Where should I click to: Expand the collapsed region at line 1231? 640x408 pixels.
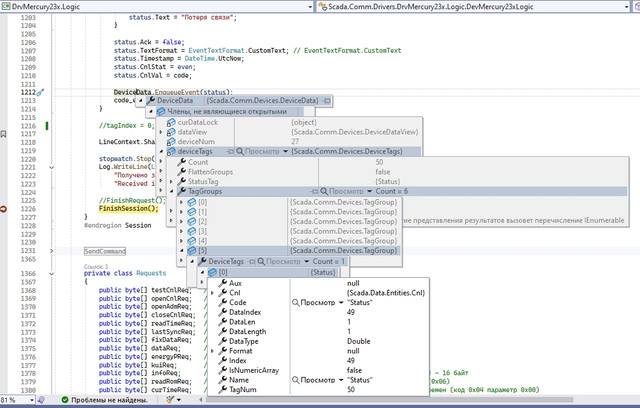click(51, 251)
